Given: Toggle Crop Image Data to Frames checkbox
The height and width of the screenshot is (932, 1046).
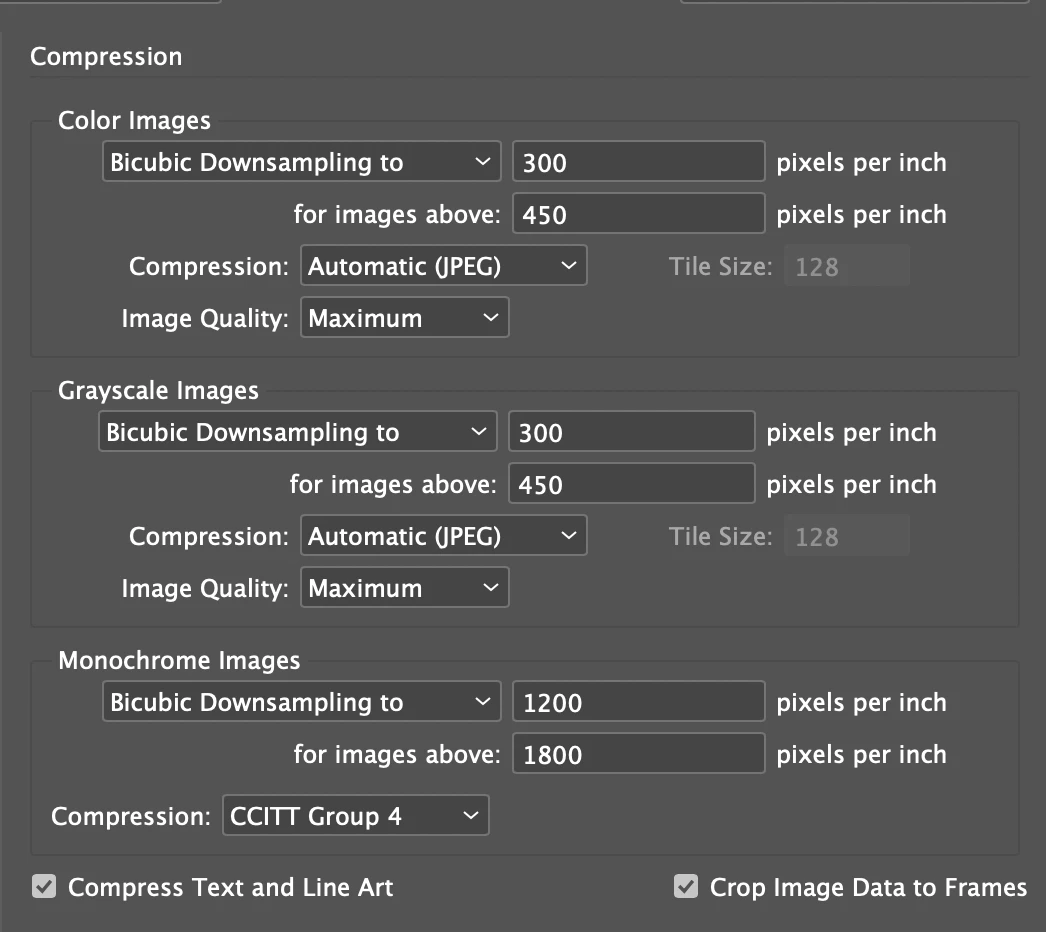Looking at the screenshot, I should (x=686, y=886).
